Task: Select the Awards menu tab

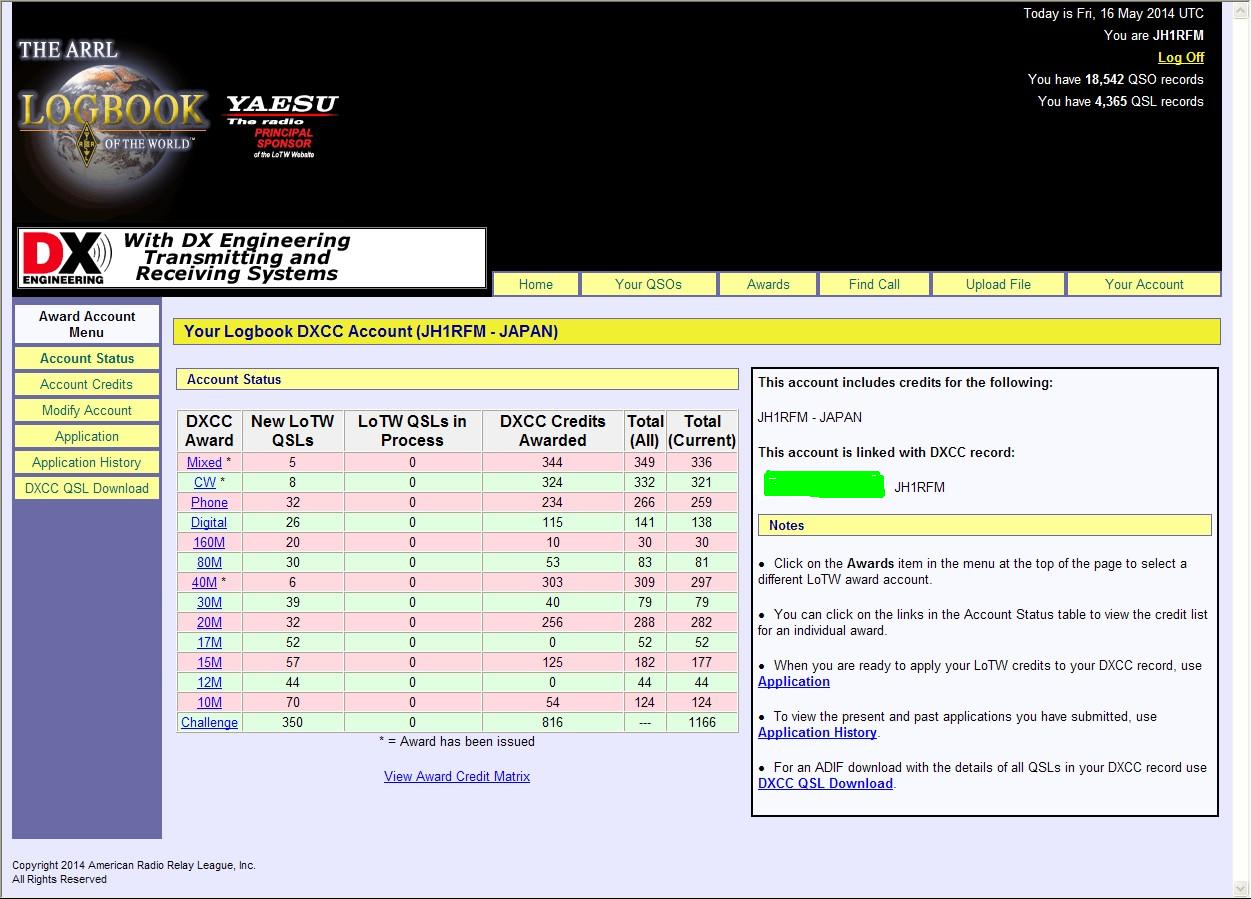Action: (768, 284)
